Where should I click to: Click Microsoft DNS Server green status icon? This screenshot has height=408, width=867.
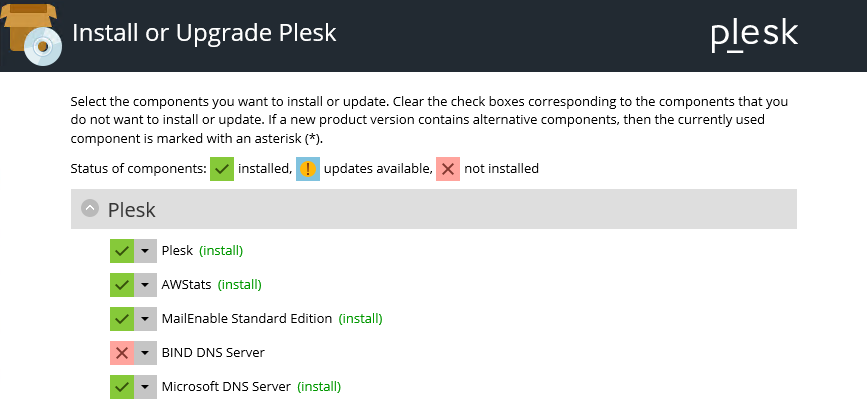122,387
